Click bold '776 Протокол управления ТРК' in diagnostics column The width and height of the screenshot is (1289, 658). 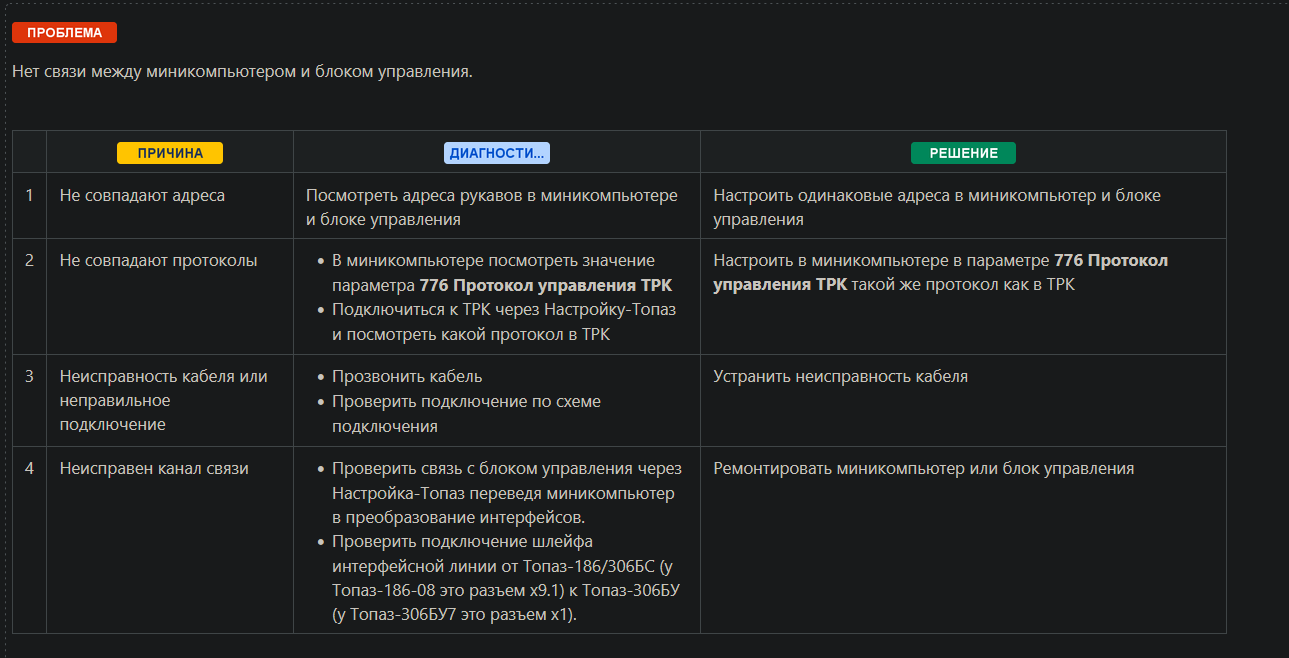click(x=546, y=285)
